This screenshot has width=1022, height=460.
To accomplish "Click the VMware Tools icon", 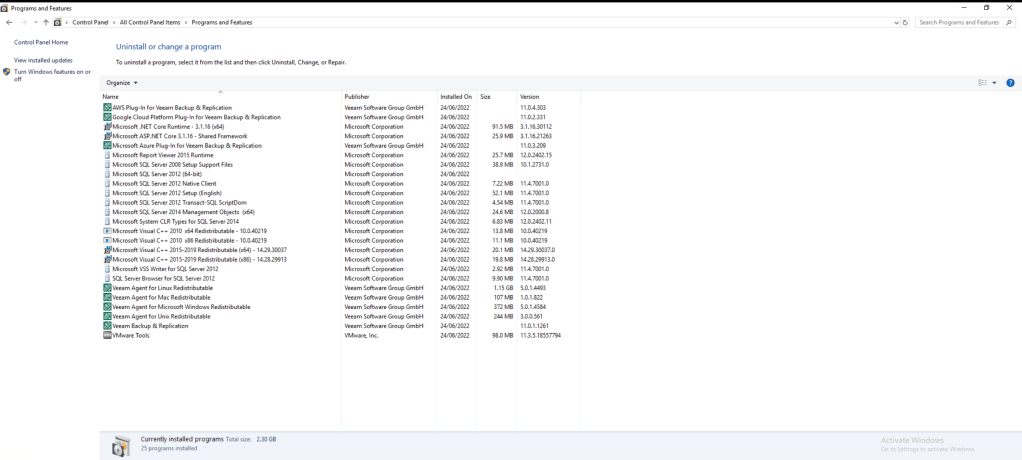I will [x=107, y=336].
